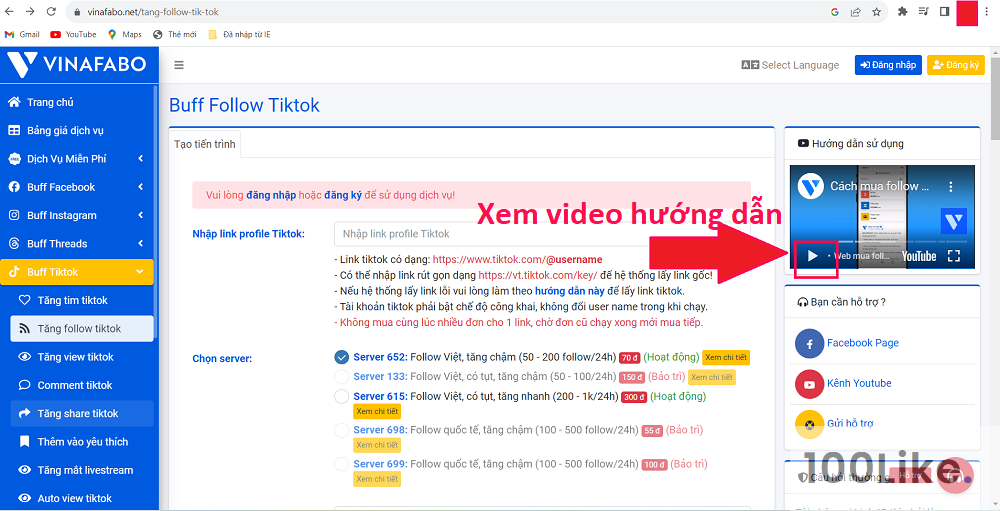This screenshot has height=511, width=1000.
Task: Open Comment tiktok
Action: (x=82, y=385)
